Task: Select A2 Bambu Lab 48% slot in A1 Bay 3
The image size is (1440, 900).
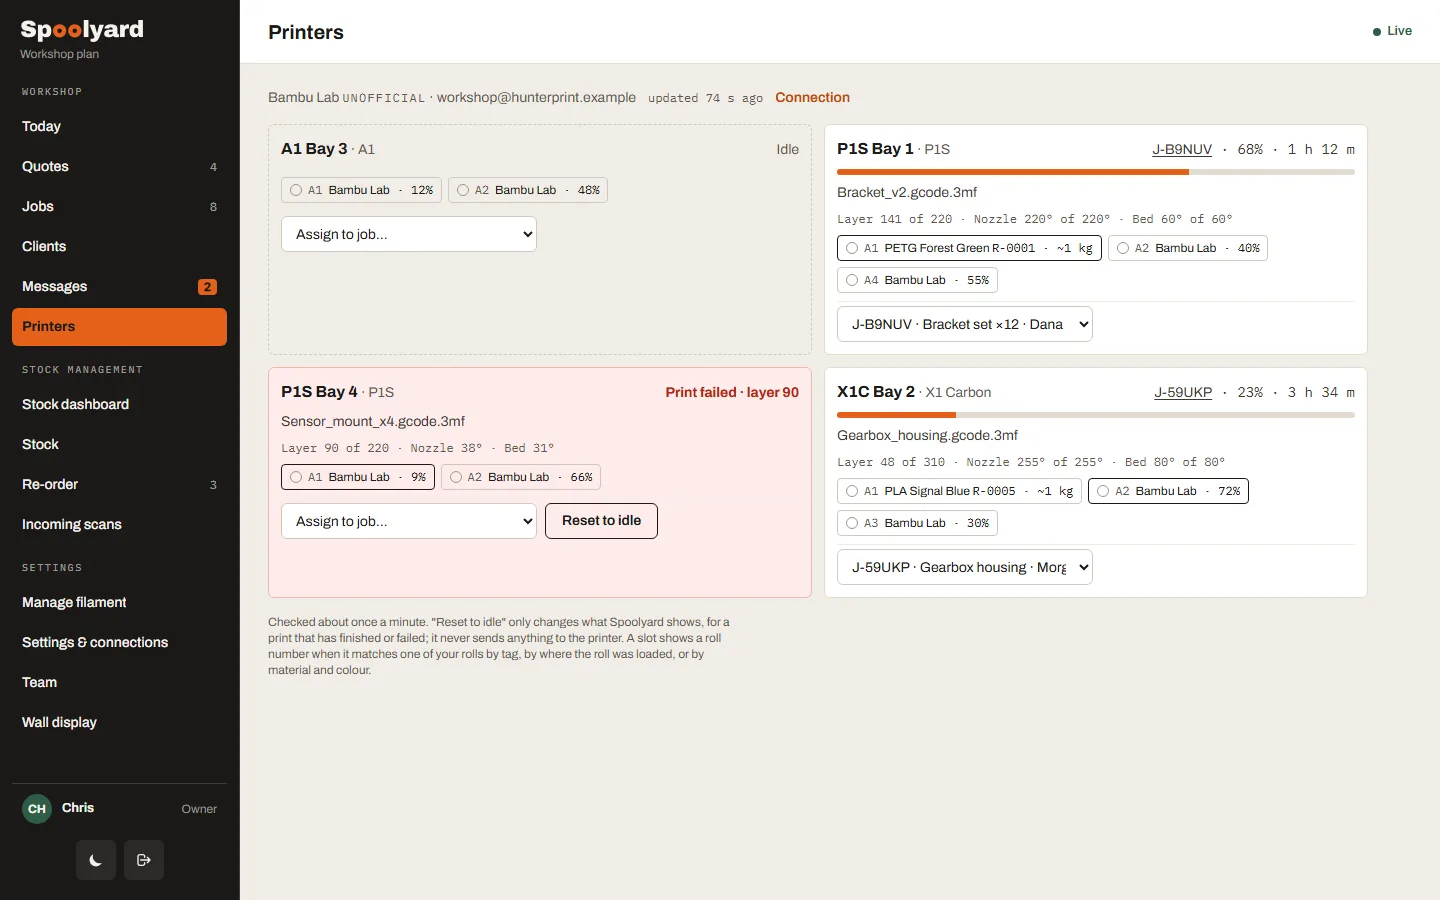Action: pyautogui.click(x=528, y=190)
